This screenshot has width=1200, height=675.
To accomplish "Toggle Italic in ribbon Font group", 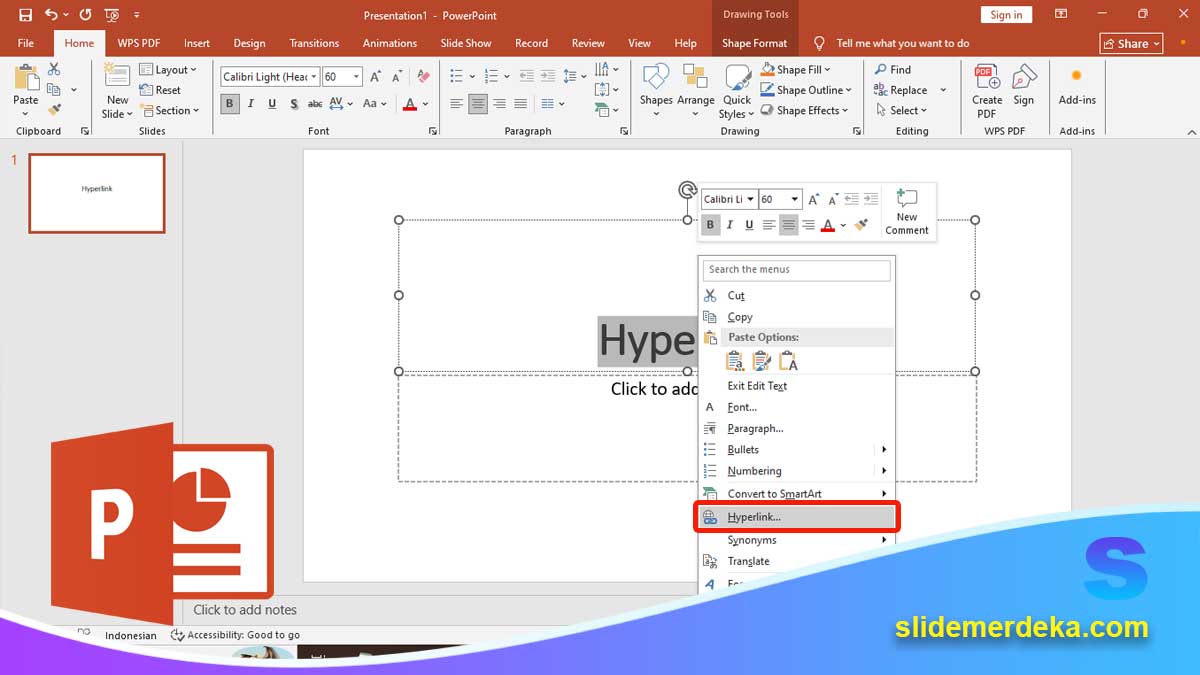I will (x=252, y=104).
